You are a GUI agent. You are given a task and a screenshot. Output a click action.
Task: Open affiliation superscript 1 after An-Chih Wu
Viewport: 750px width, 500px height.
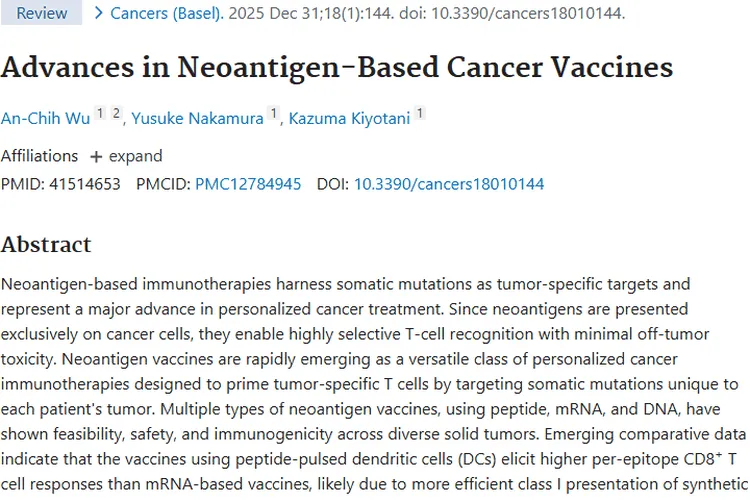point(100,114)
